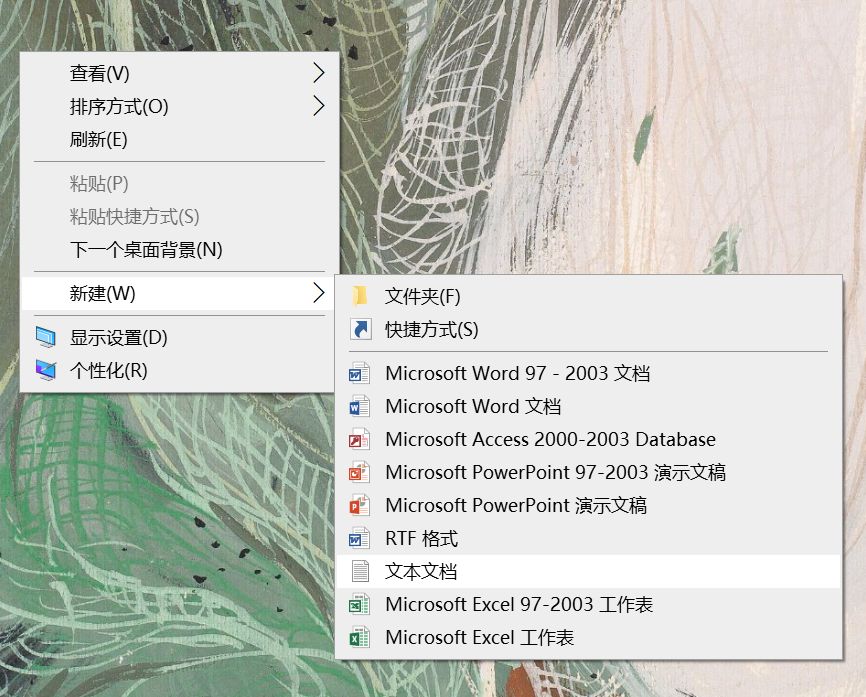Click the Microsoft Excel 工作表 icon
This screenshot has height=697, width=866.
coord(357,637)
